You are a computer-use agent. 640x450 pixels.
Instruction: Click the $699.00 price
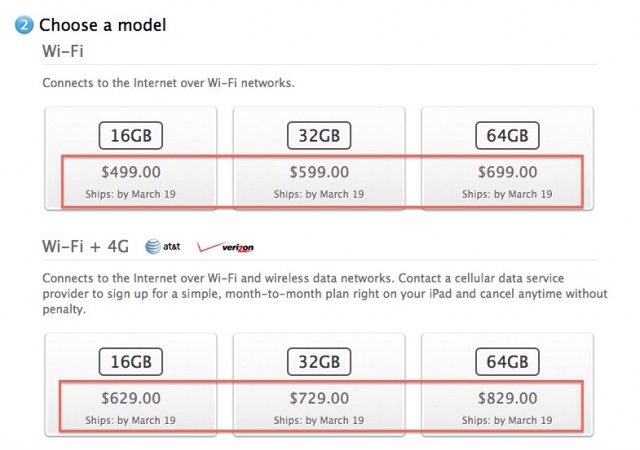tap(508, 172)
